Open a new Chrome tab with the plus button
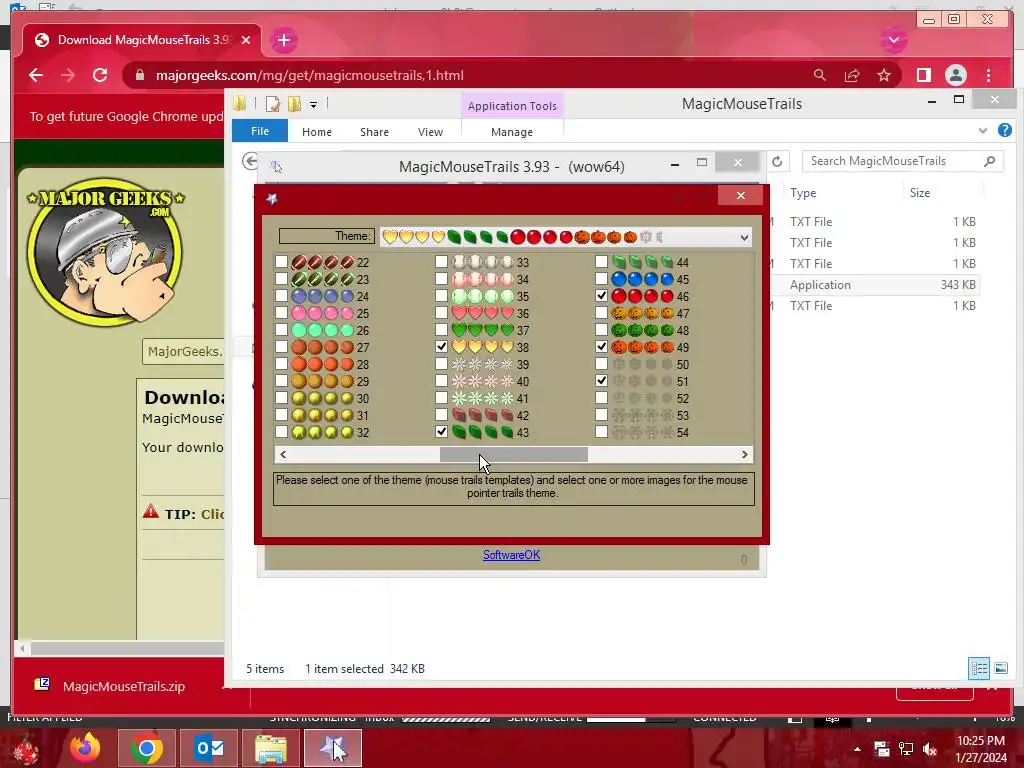The height and width of the screenshot is (768, 1024). click(x=283, y=40)
